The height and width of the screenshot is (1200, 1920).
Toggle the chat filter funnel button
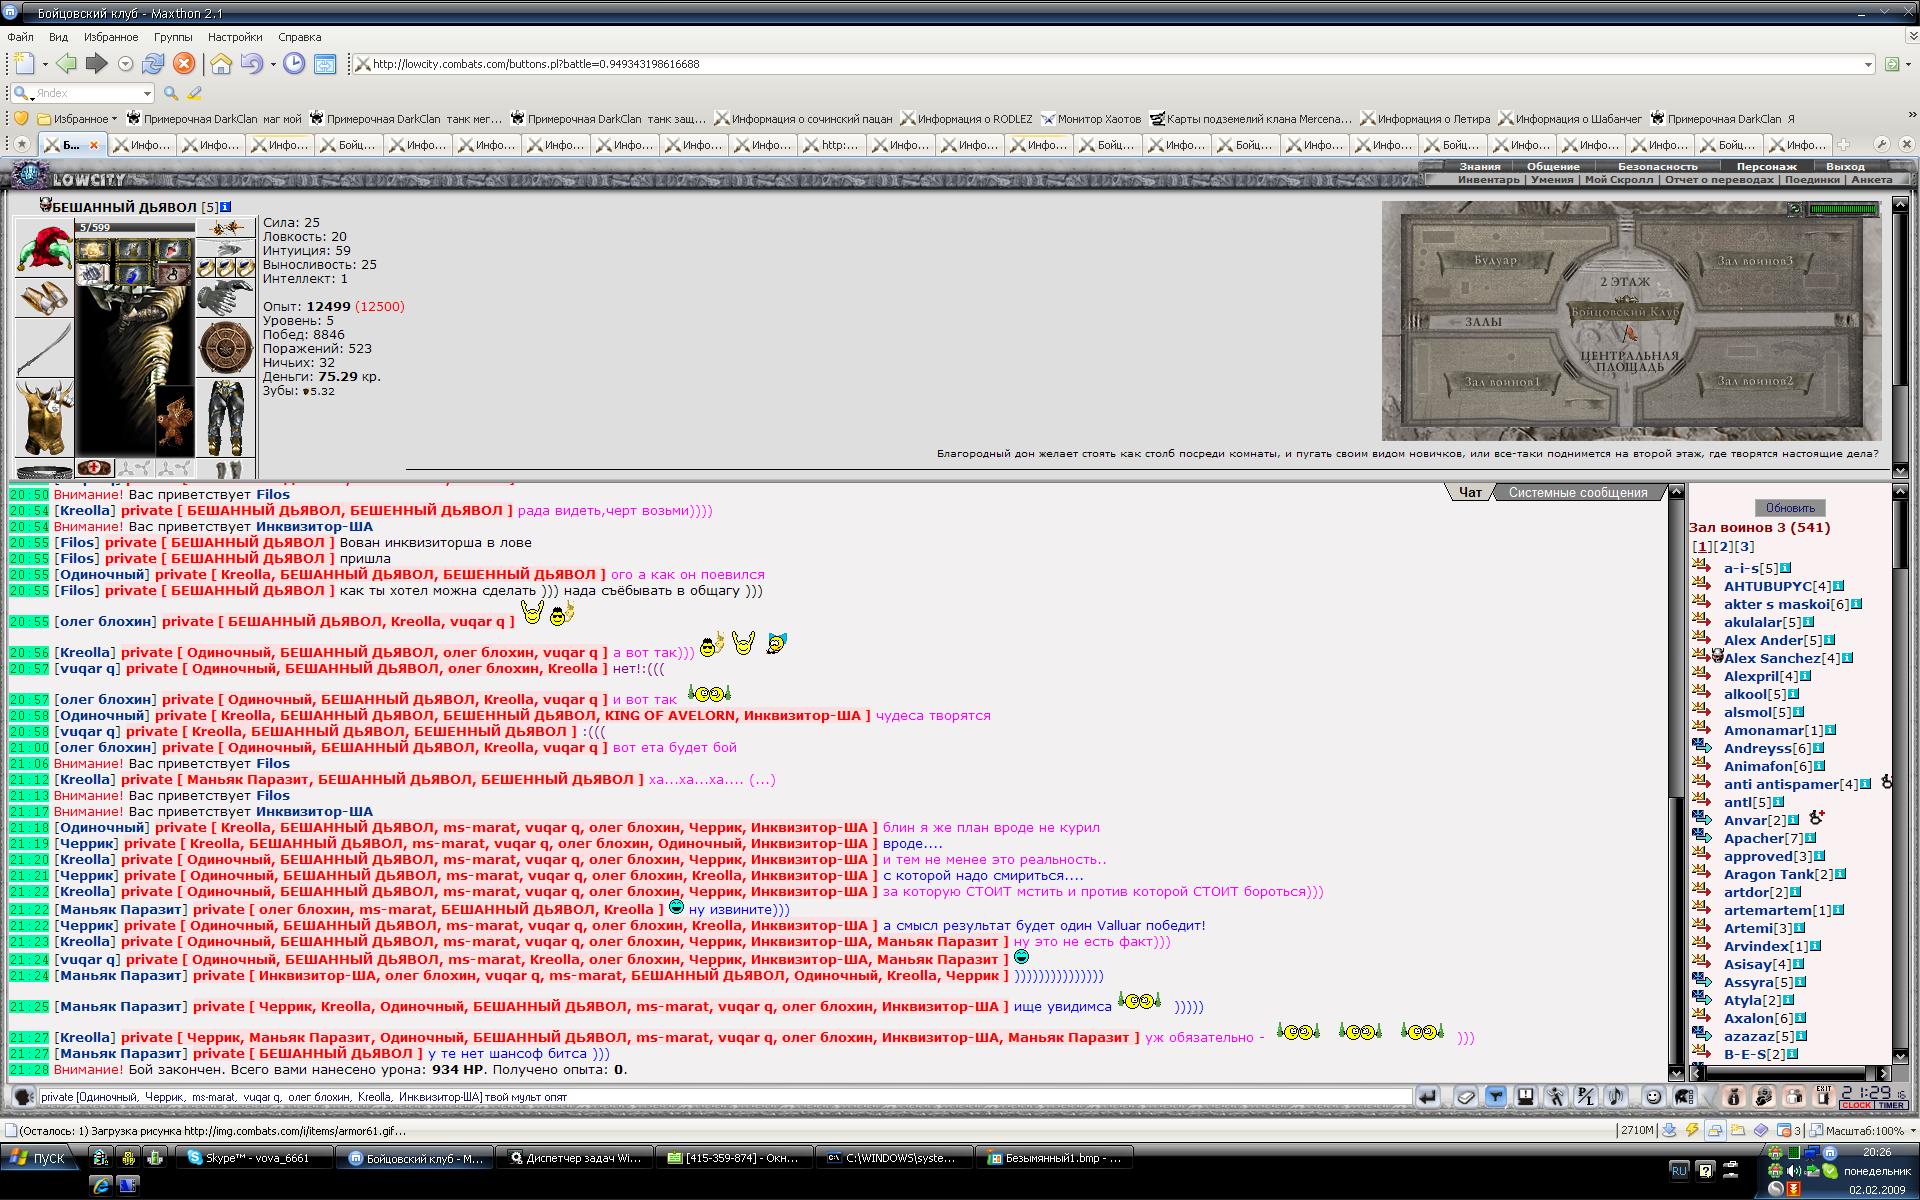[x=1495, y=1097]
